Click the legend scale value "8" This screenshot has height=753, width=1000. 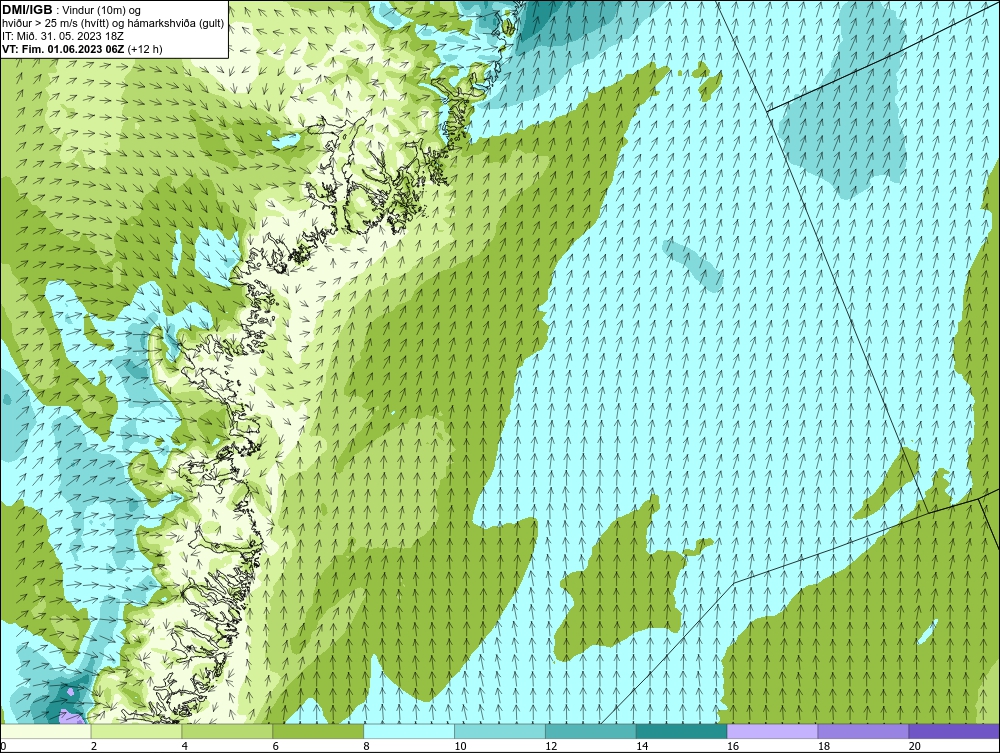tap(367, 746)
